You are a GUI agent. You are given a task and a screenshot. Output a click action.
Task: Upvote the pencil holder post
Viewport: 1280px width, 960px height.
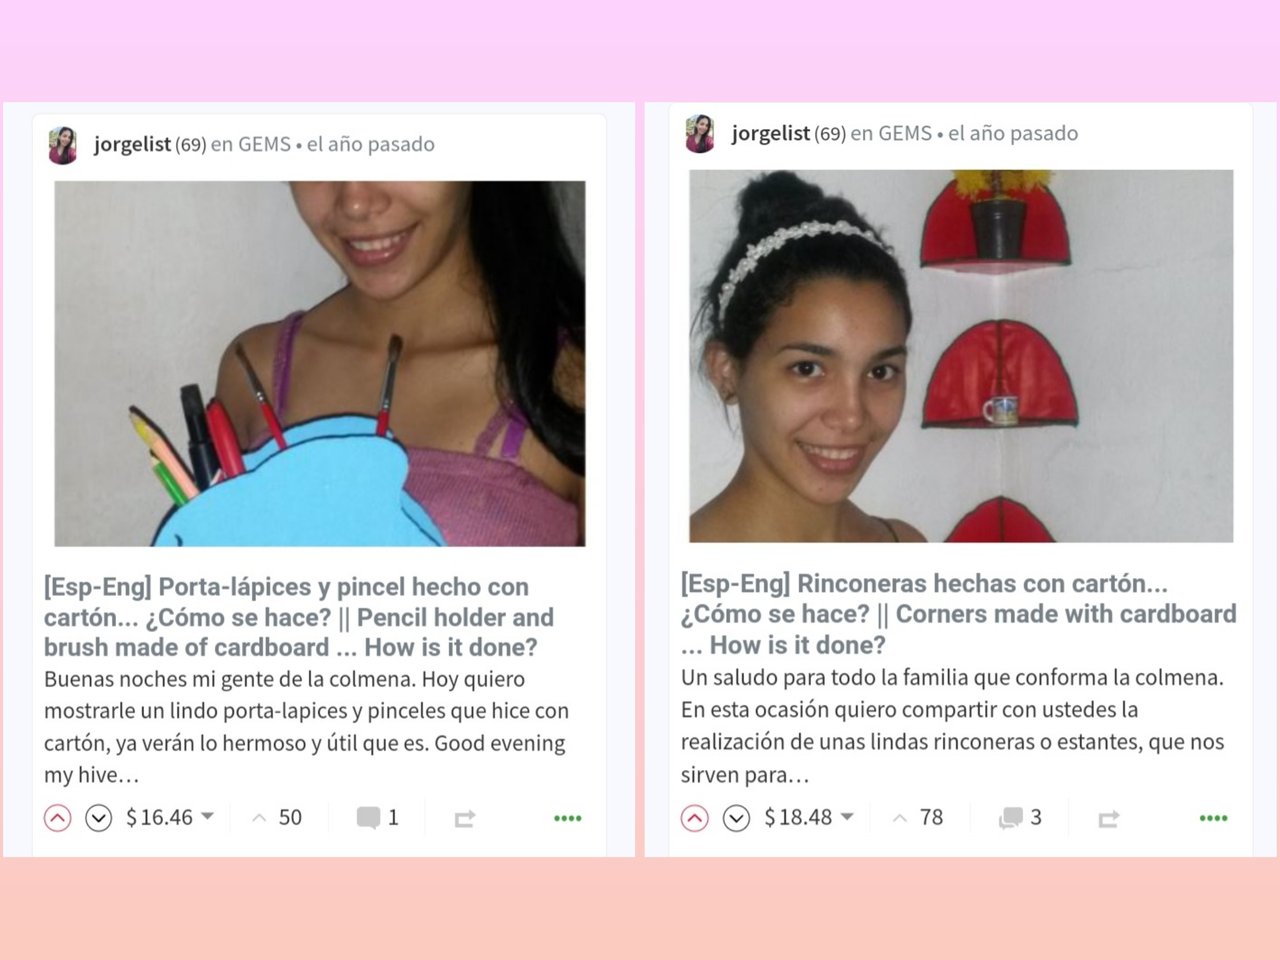[58, 818]
